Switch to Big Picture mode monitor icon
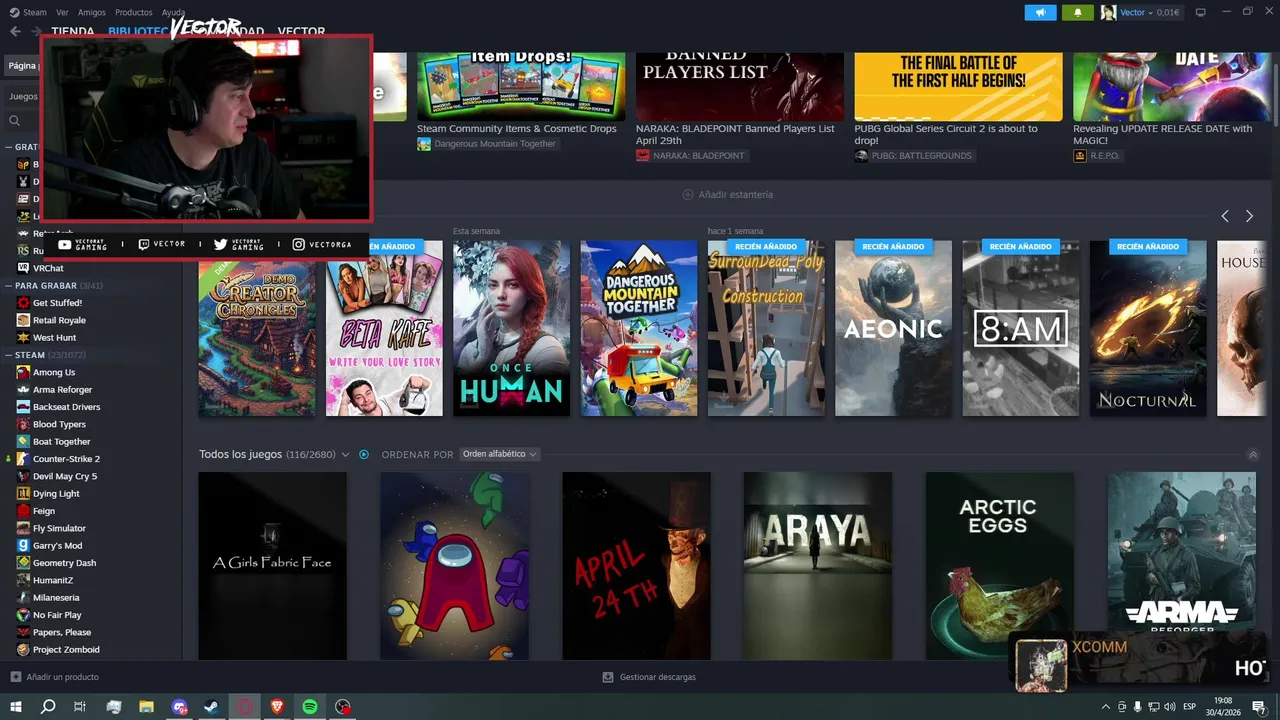Viewport: 1280px width, 720px height. click(x=1201, y=12)
